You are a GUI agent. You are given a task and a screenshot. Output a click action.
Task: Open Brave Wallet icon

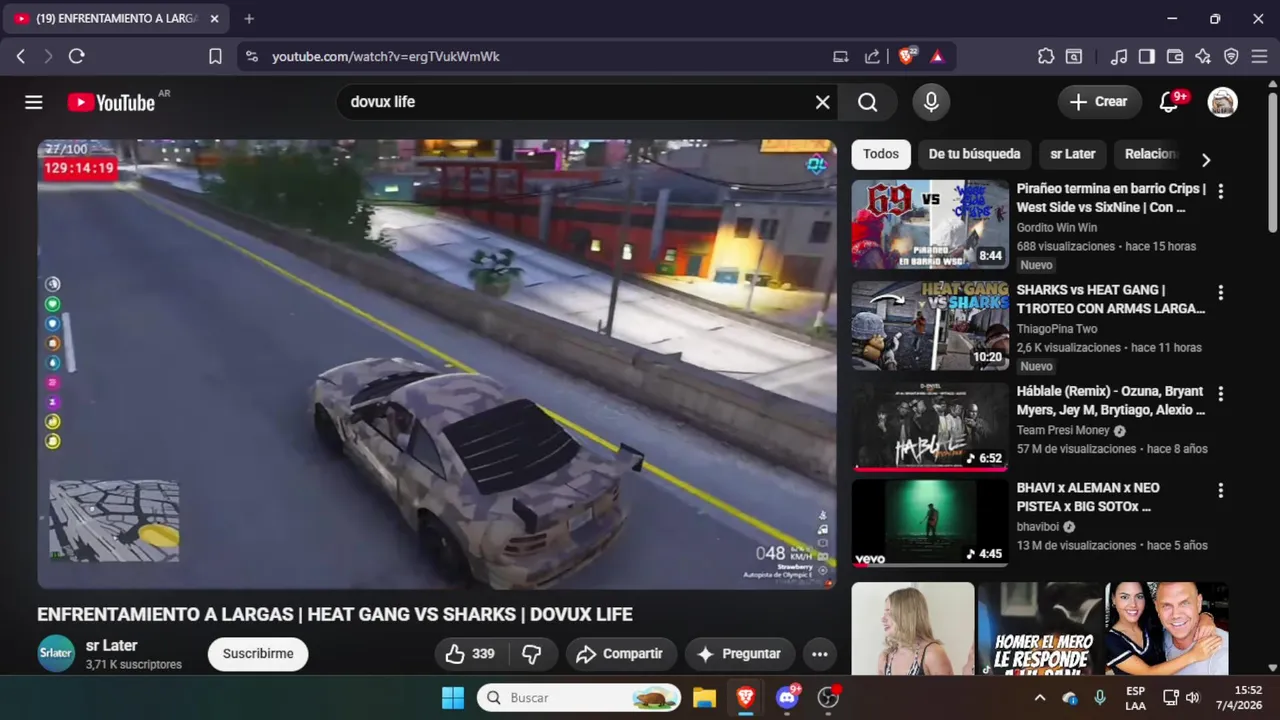1175,57
